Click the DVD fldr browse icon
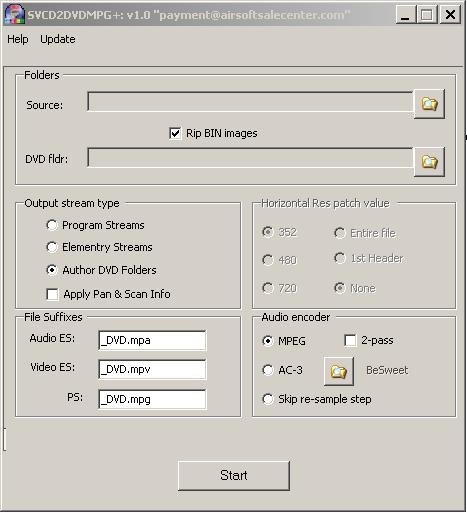This screenshot has width=467, height=513. click(429, 162)
